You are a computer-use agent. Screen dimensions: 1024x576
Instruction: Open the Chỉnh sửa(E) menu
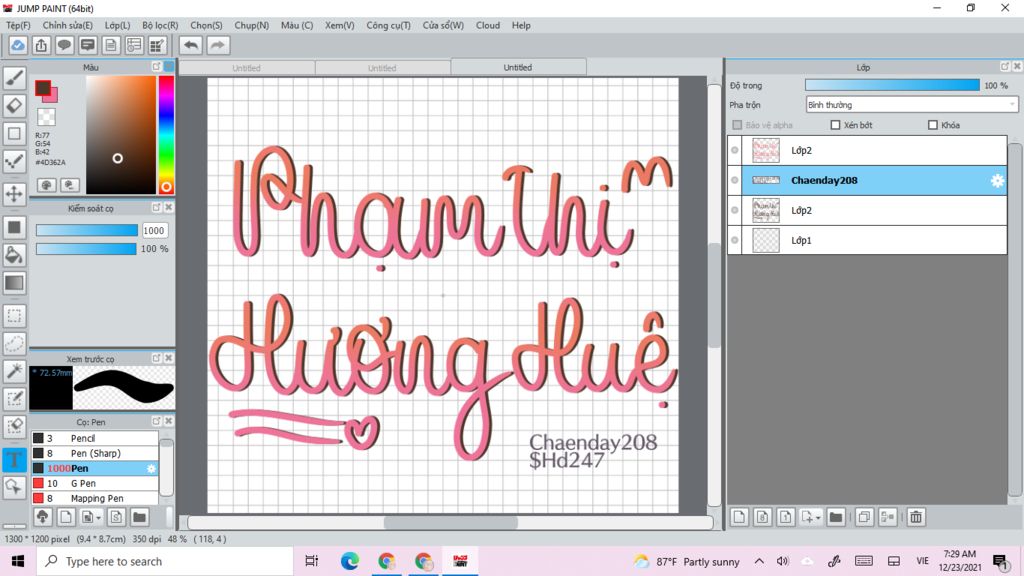67,25
